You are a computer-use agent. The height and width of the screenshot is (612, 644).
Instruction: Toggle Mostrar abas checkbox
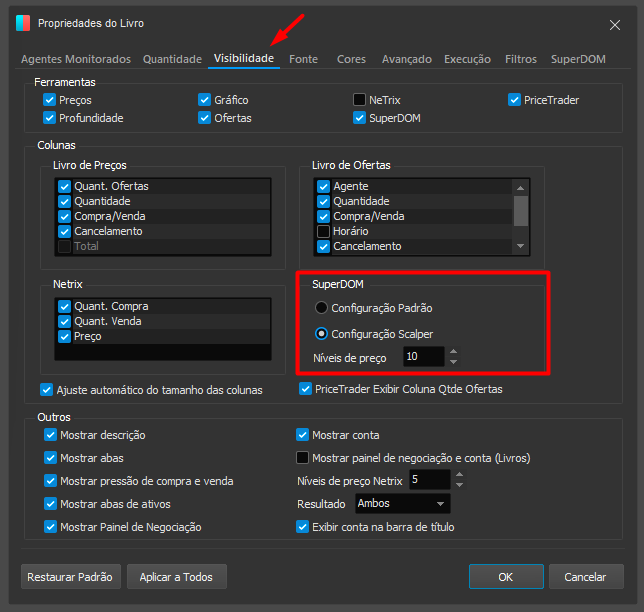(x=50, y=458)
